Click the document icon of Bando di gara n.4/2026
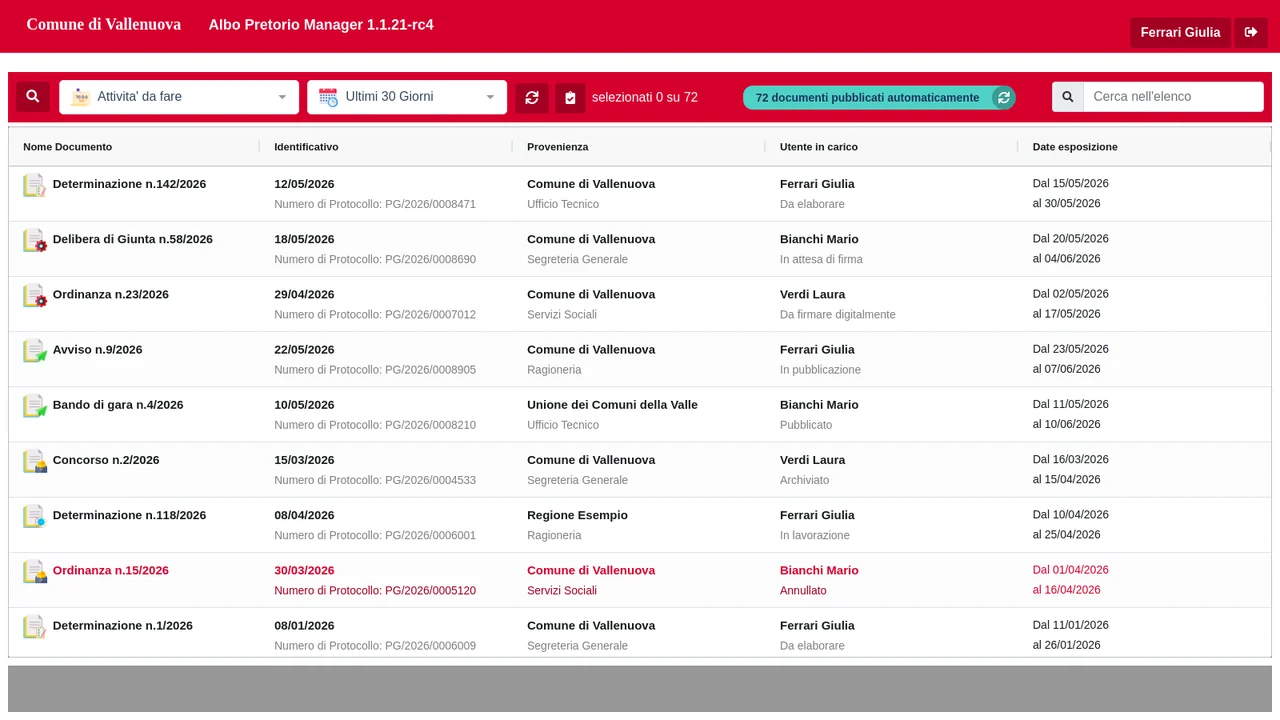 [x=35, y=405]
